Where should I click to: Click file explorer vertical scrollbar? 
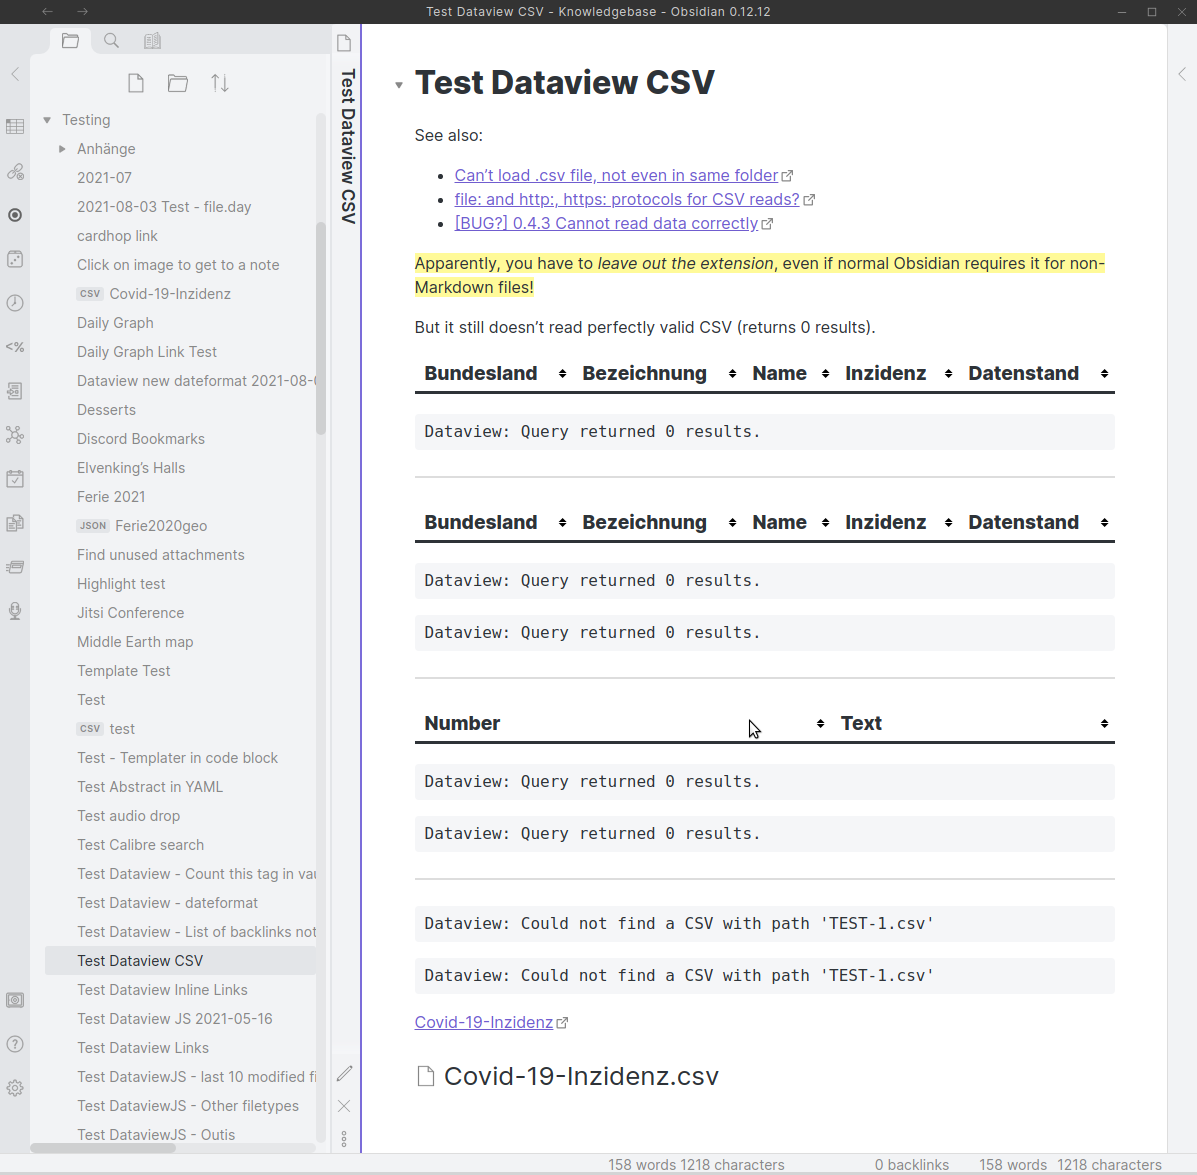[x=321, y=328]
